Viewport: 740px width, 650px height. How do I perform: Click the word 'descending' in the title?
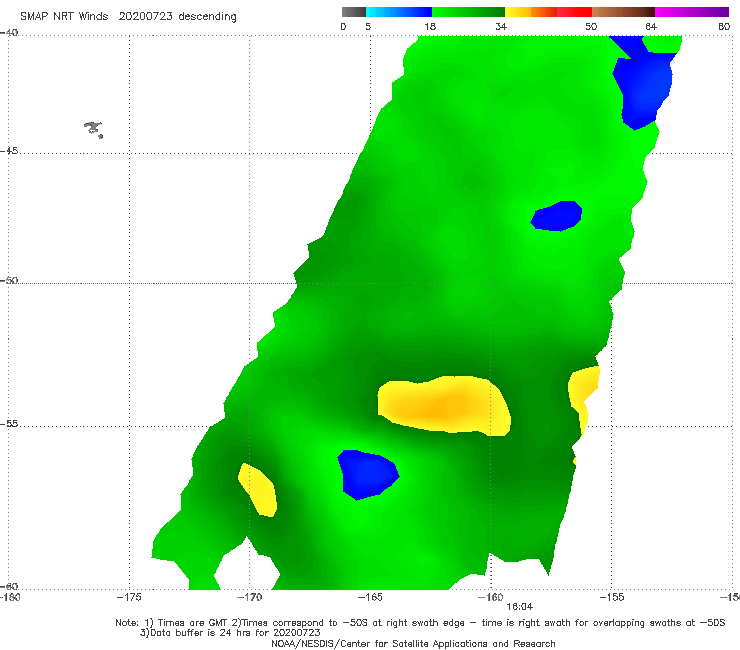207,17
